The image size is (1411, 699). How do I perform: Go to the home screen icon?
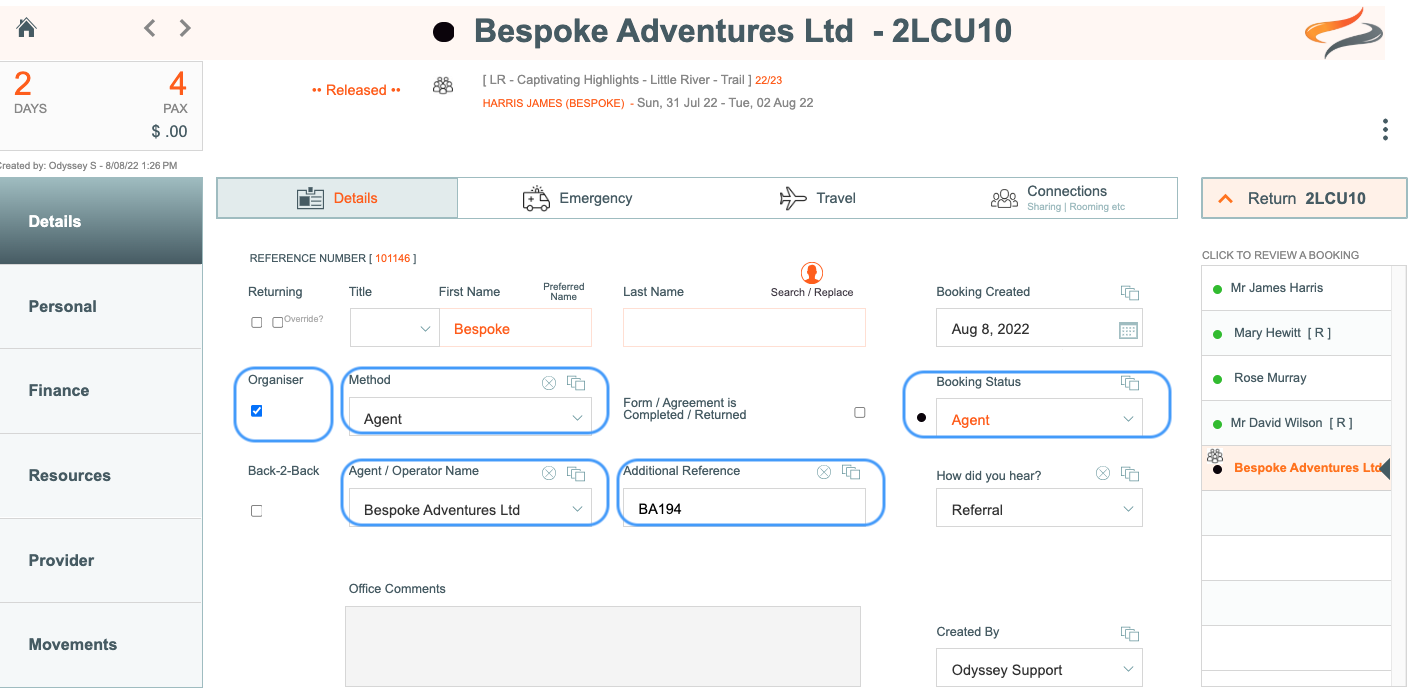click(x=27, y=28)
